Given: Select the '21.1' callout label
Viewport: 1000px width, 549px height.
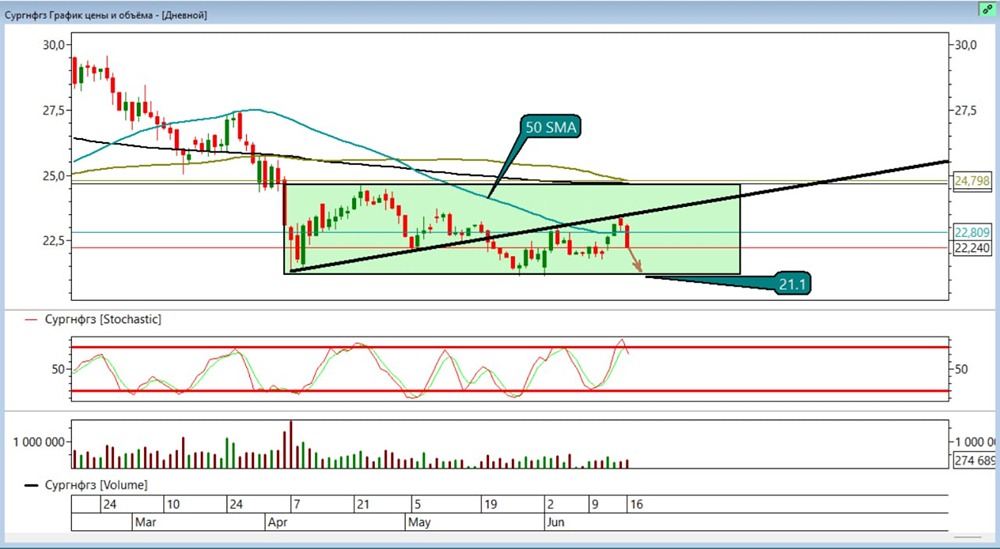Looking at the screenshot, I should (x=793, y=284).
